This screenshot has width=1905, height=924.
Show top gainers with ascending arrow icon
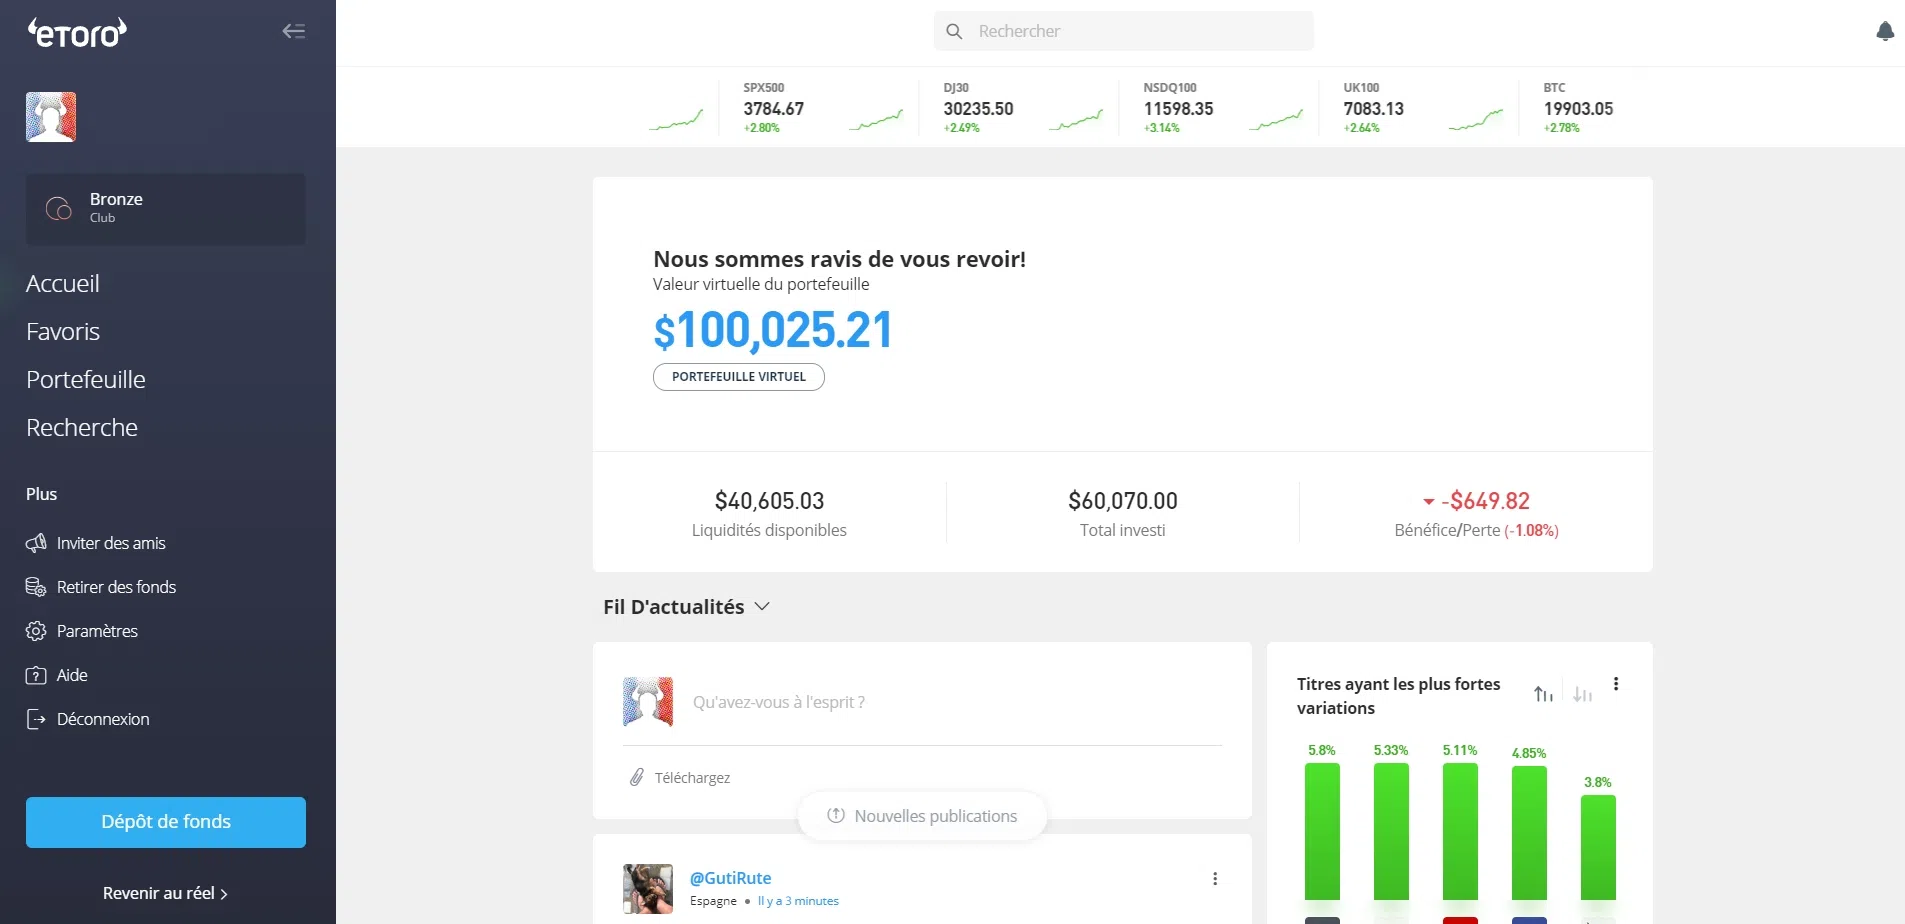point(1543,694)
